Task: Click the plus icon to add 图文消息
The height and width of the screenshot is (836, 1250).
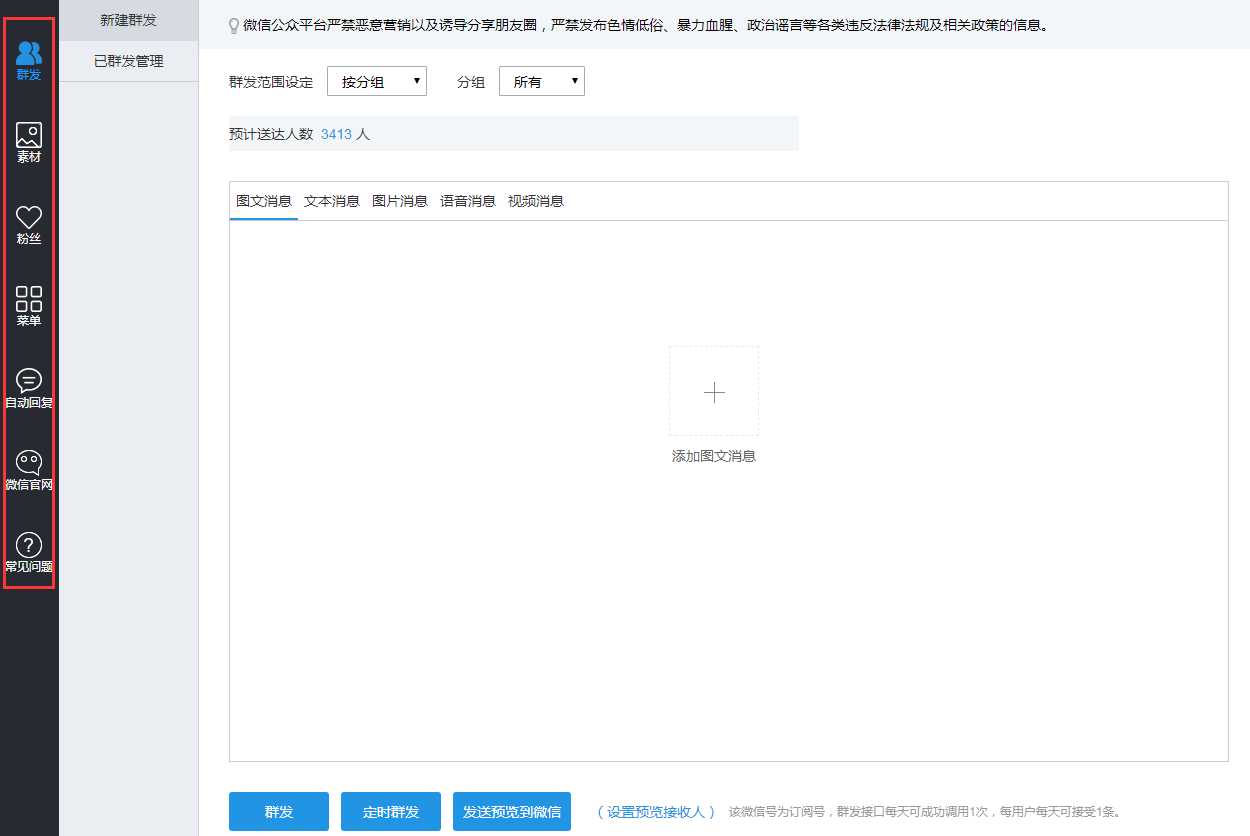Action: coord(714,392)
